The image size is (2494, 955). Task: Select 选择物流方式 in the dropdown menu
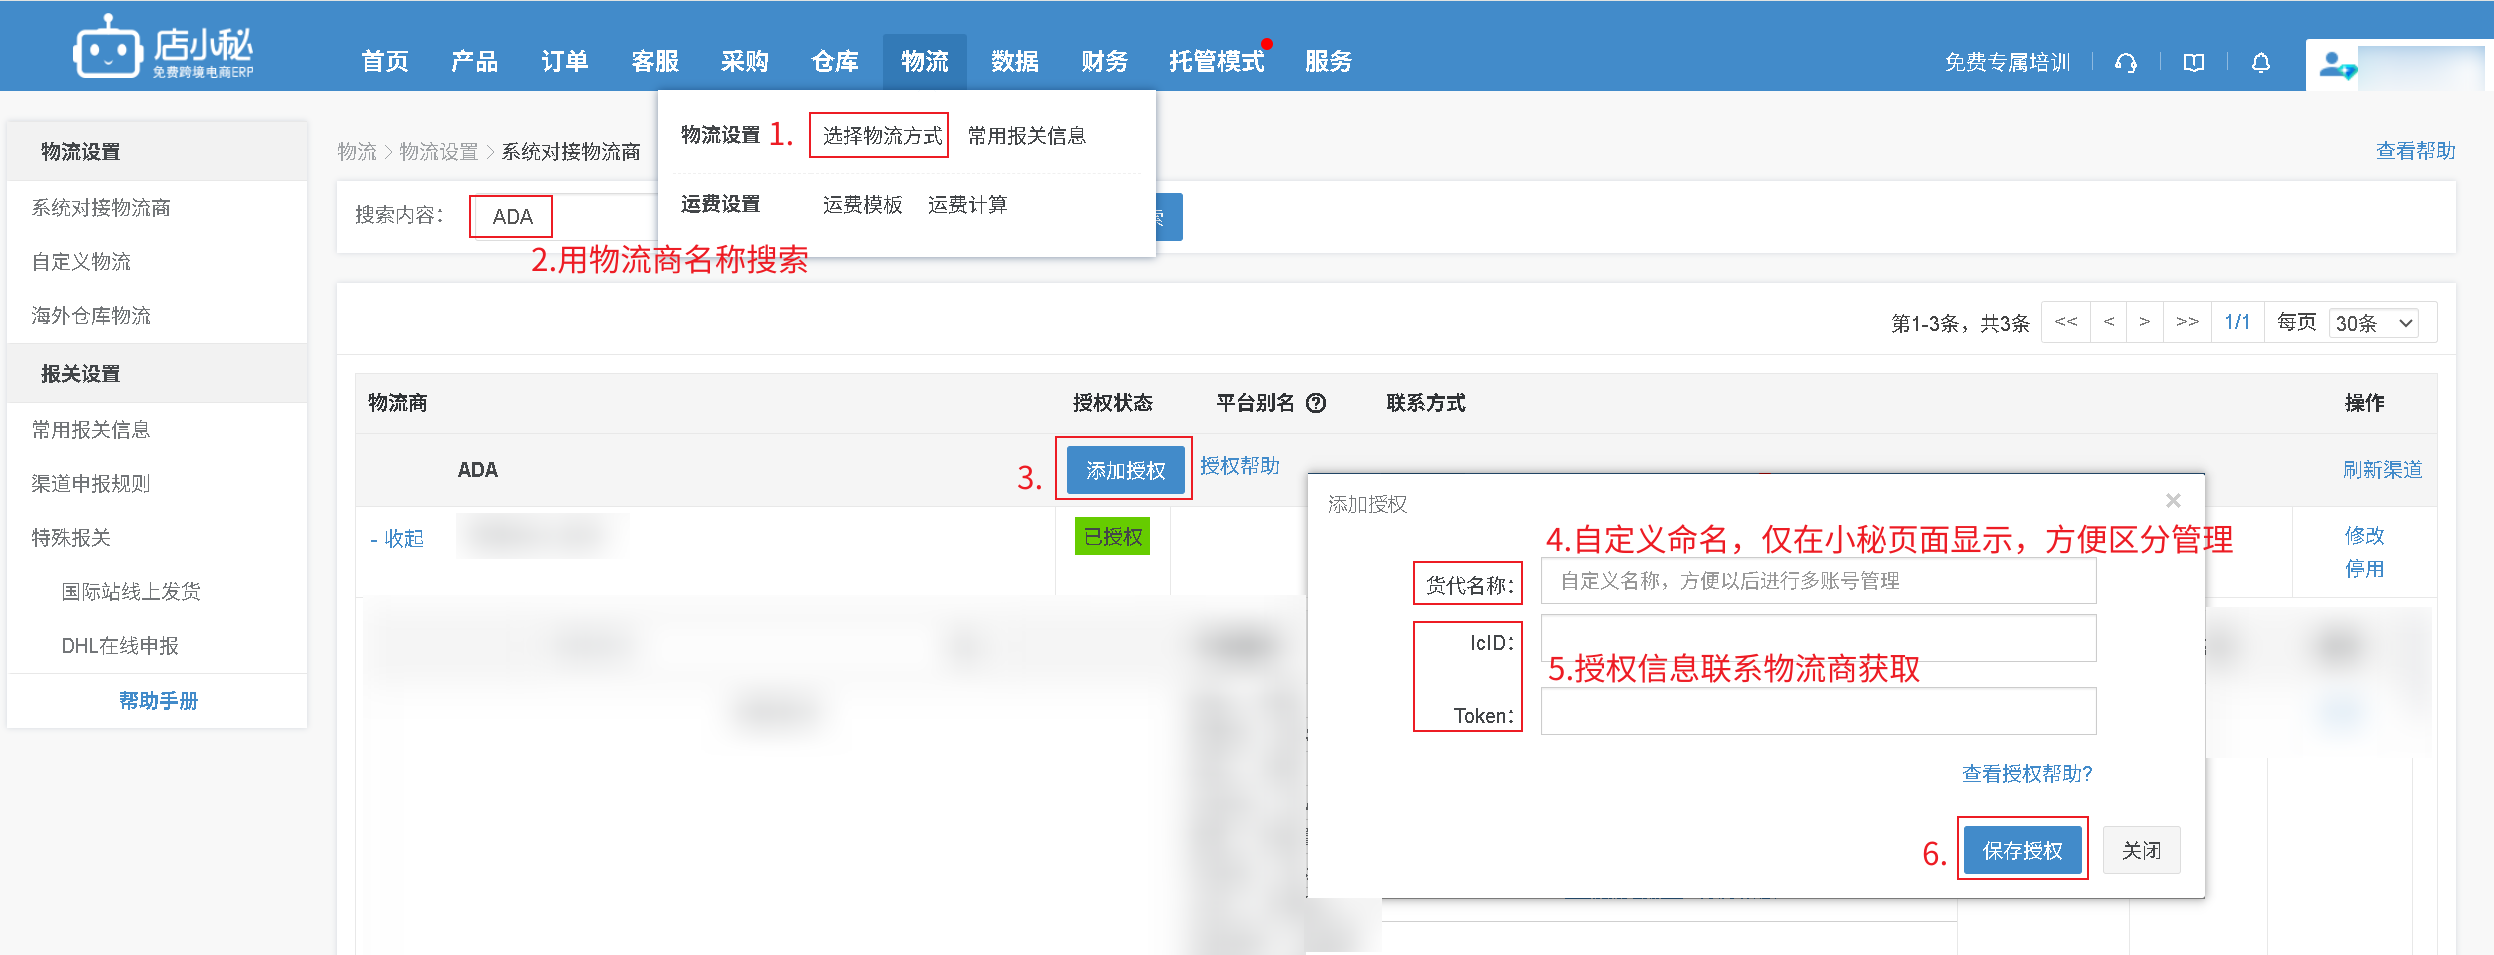point(881,136)
